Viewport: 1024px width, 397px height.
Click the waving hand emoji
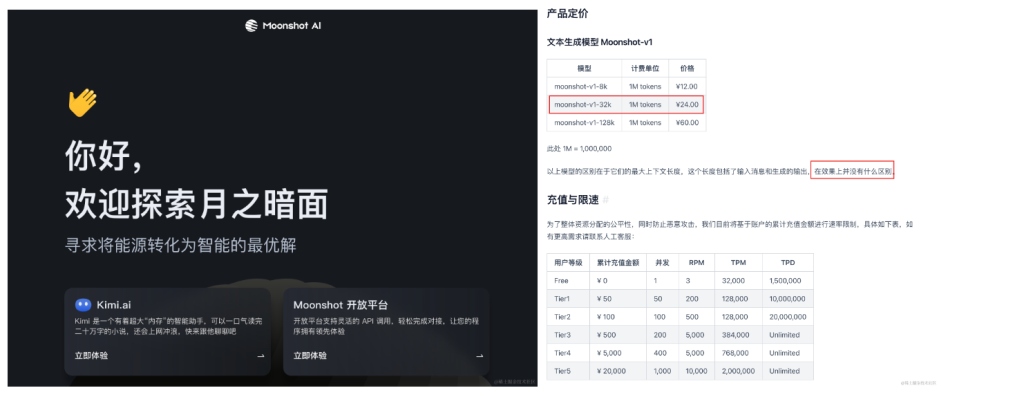point(82,103)
